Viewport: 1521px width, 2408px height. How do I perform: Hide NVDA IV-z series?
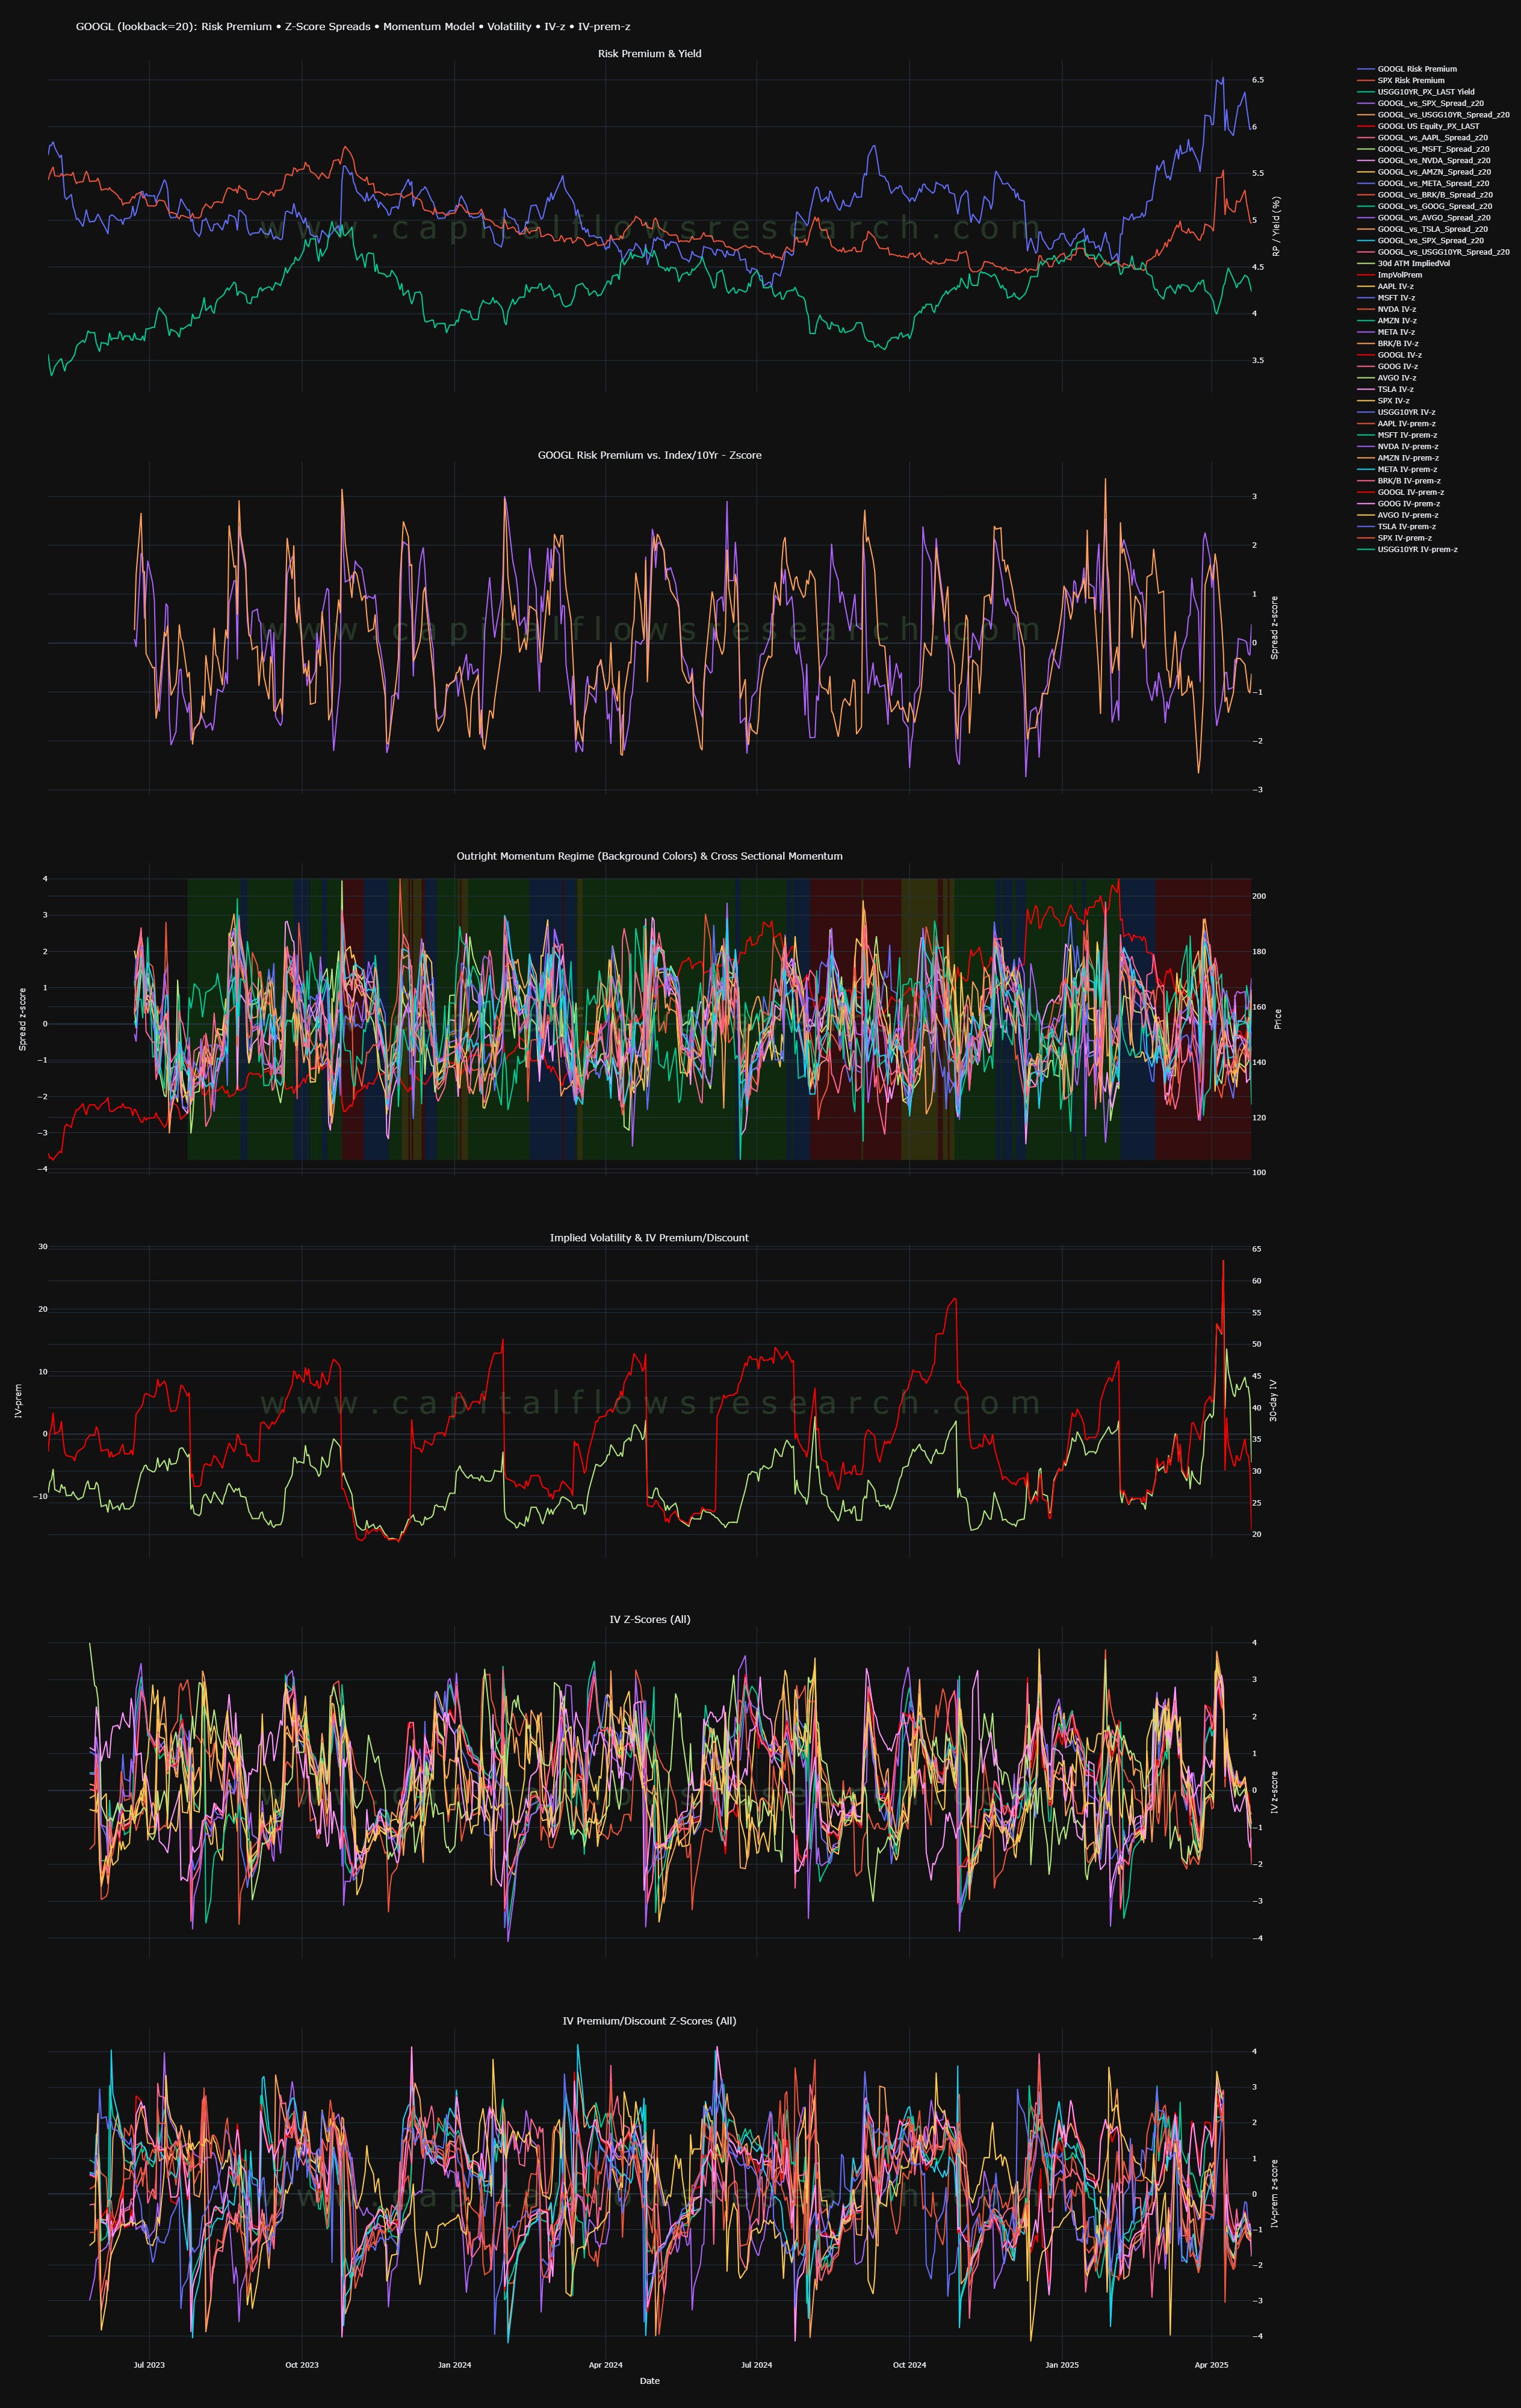(x=1386, y=309)
